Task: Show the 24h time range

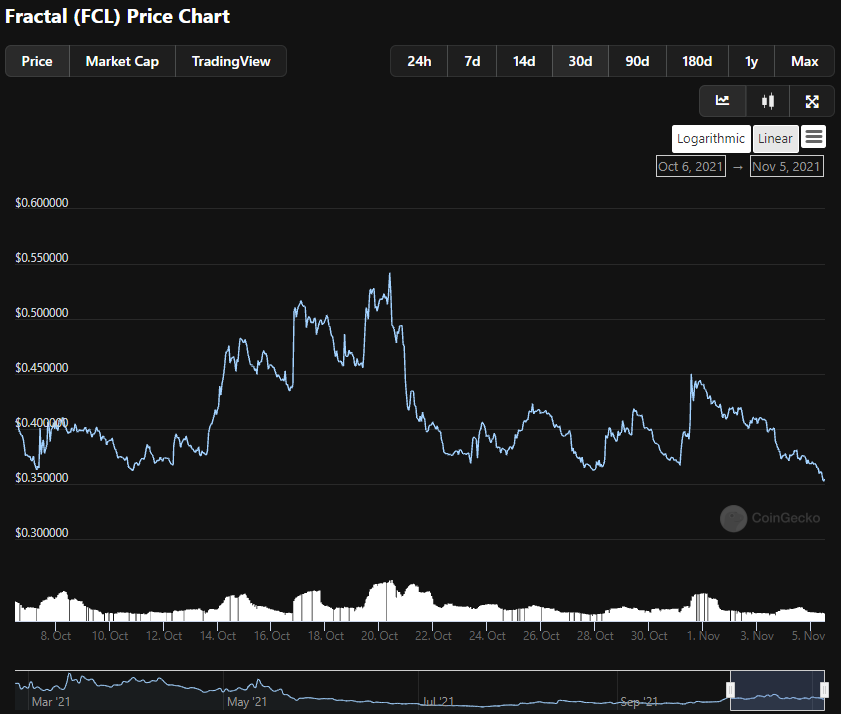Action: click(419, 61)
